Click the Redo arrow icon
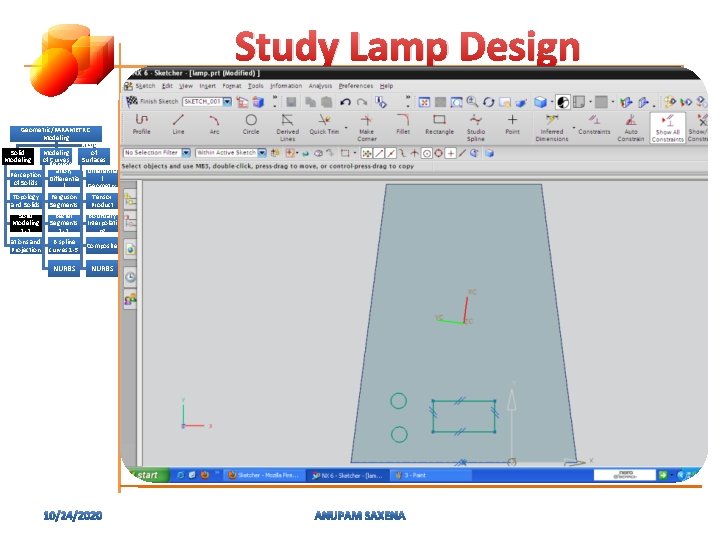 coord(362,102)
